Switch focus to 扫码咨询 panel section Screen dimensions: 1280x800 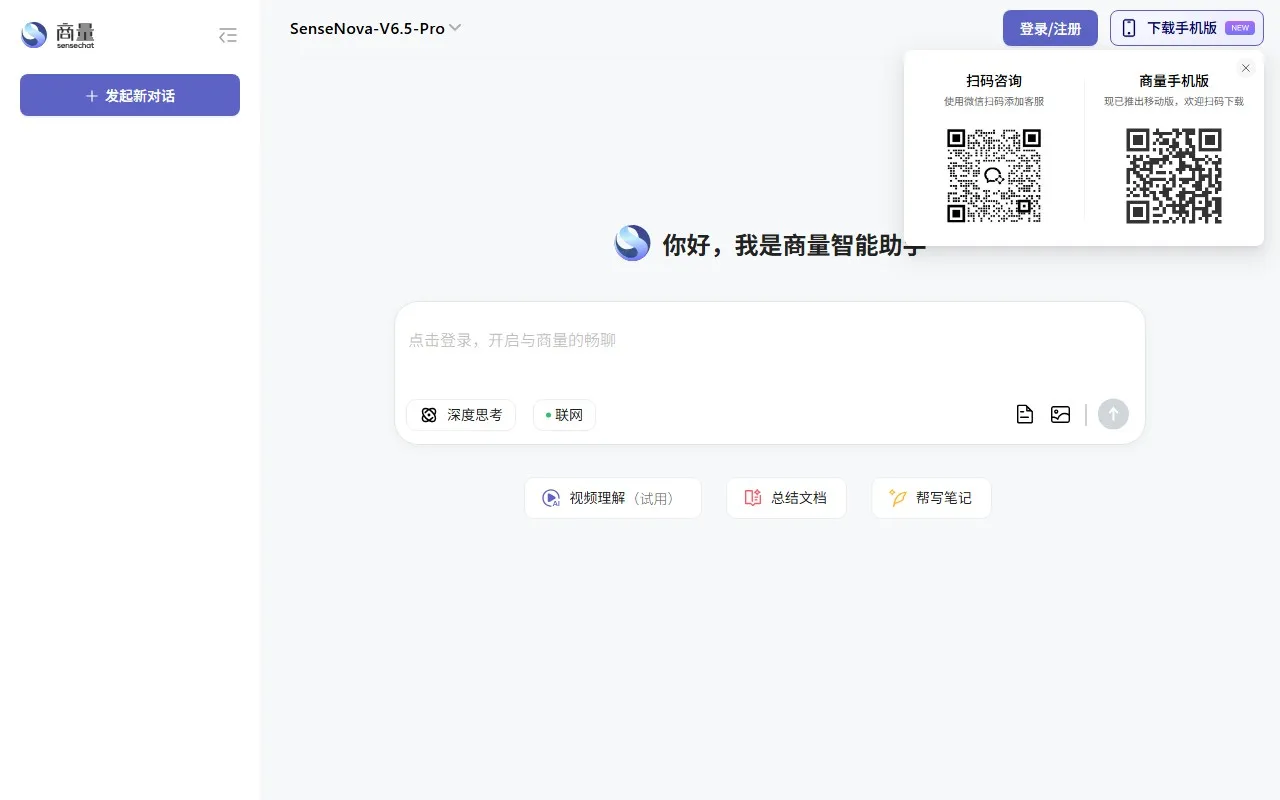click(x=994, y=80)
